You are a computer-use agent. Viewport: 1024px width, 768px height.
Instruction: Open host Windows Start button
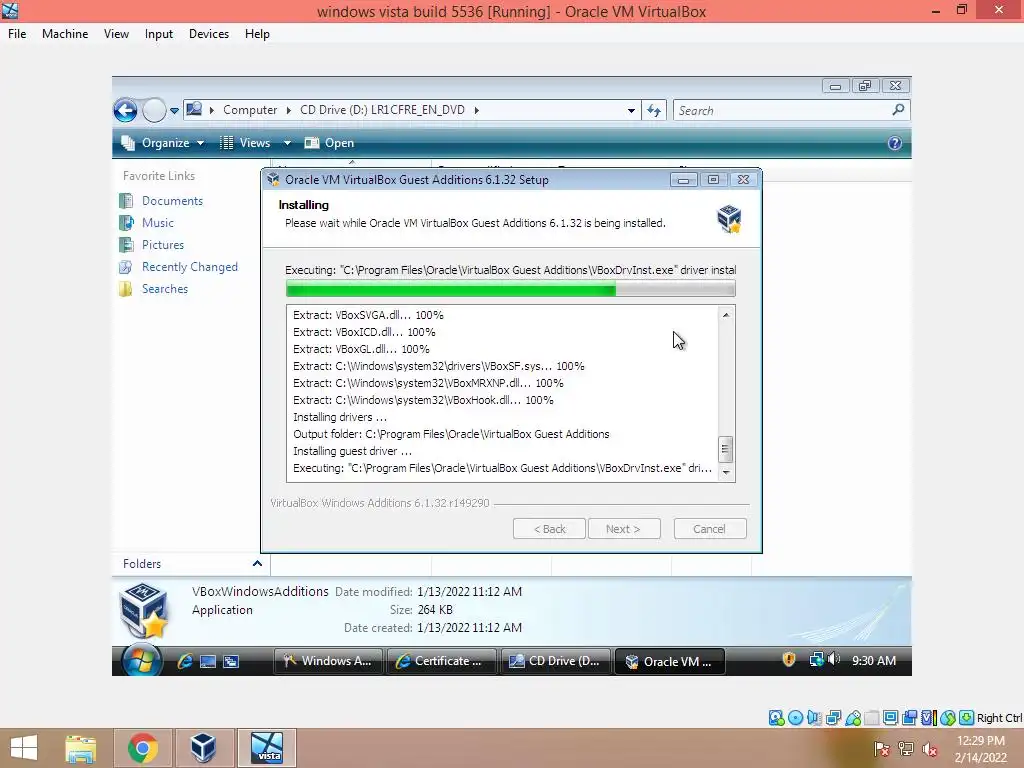coord(24,748)
